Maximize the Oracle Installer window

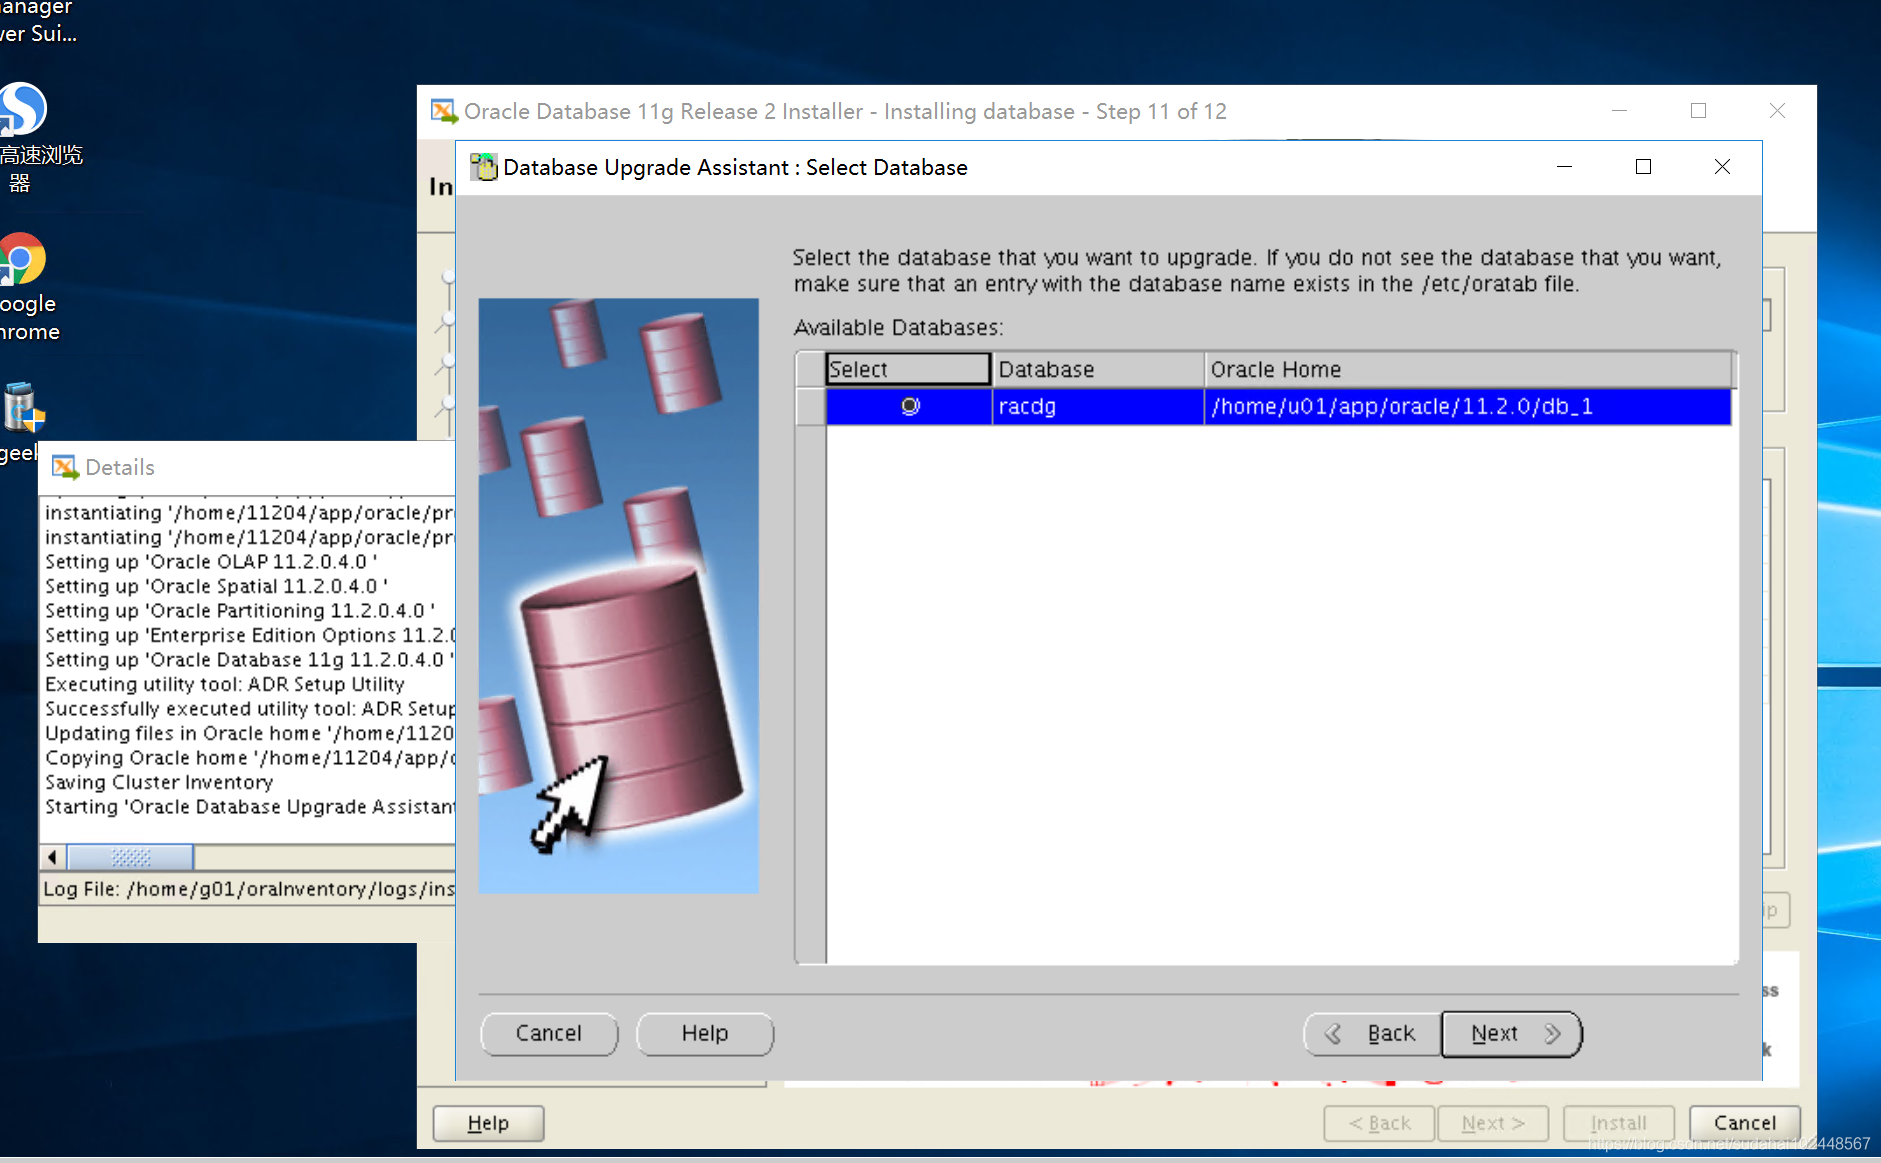tap(1698, 111)
